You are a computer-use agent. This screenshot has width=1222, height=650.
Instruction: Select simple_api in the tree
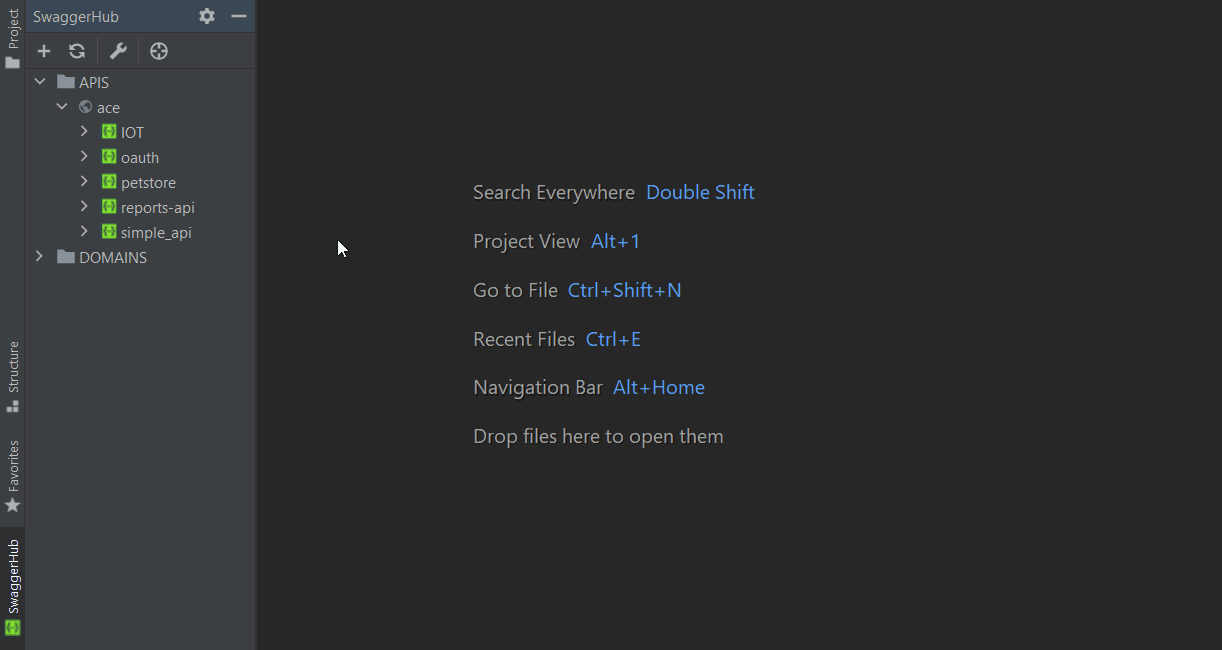tap(156, 232)
